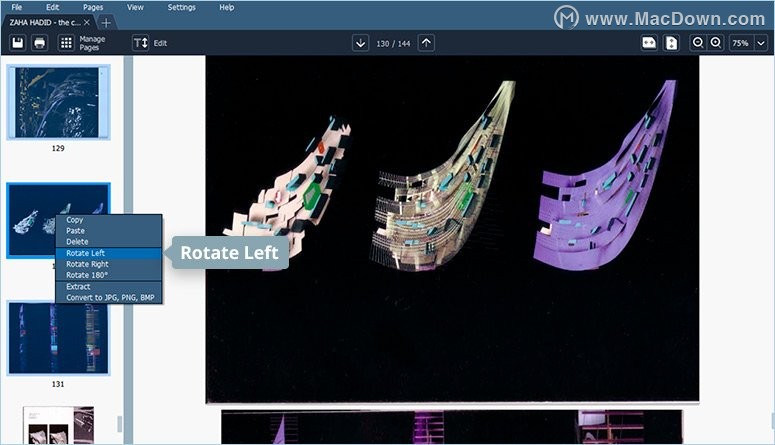Click the page label 131
Screen dimensions: 775x445
point(58,384)
